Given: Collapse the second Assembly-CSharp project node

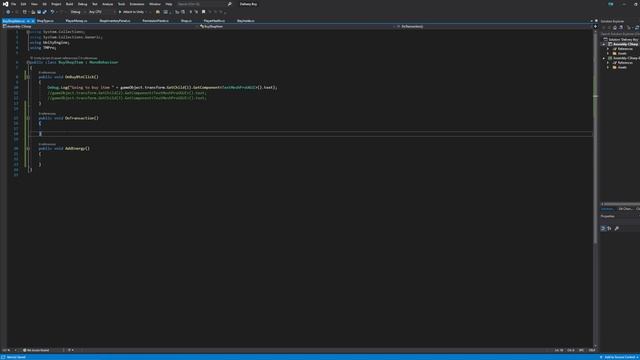Looking at the screenshot, I should [x=604, y=58].
